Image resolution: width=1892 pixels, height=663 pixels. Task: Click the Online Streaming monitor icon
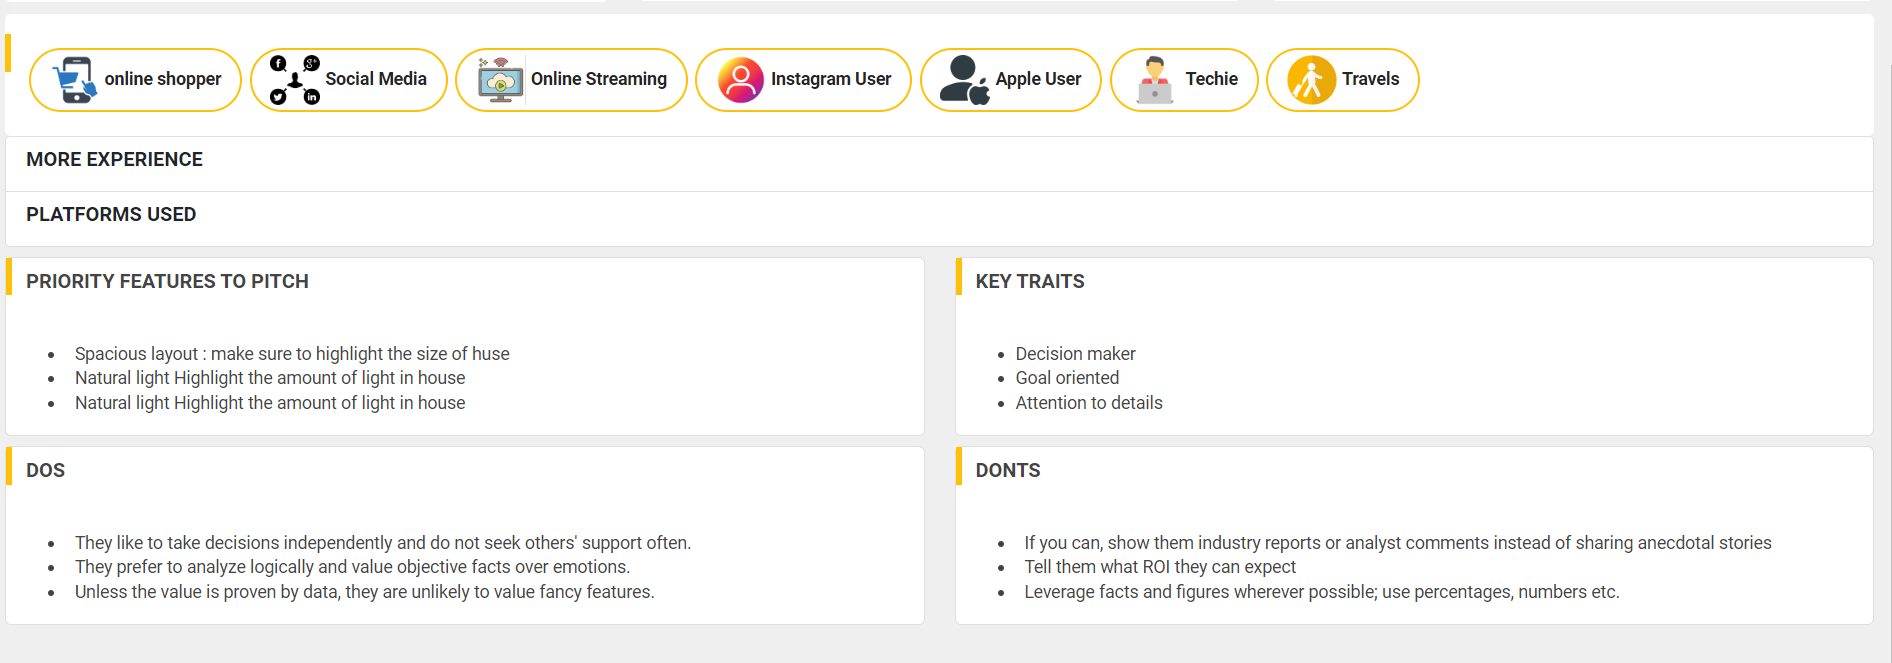[x=500, y=80]
